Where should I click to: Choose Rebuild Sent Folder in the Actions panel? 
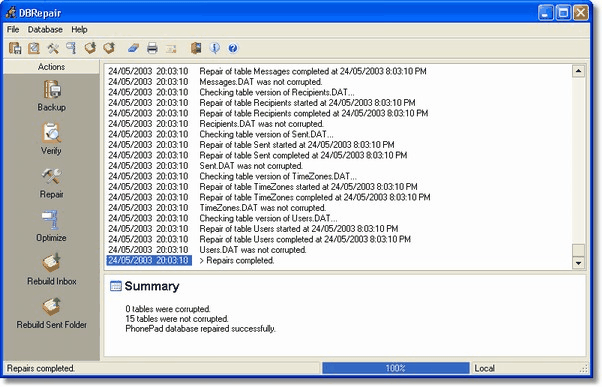51,313
